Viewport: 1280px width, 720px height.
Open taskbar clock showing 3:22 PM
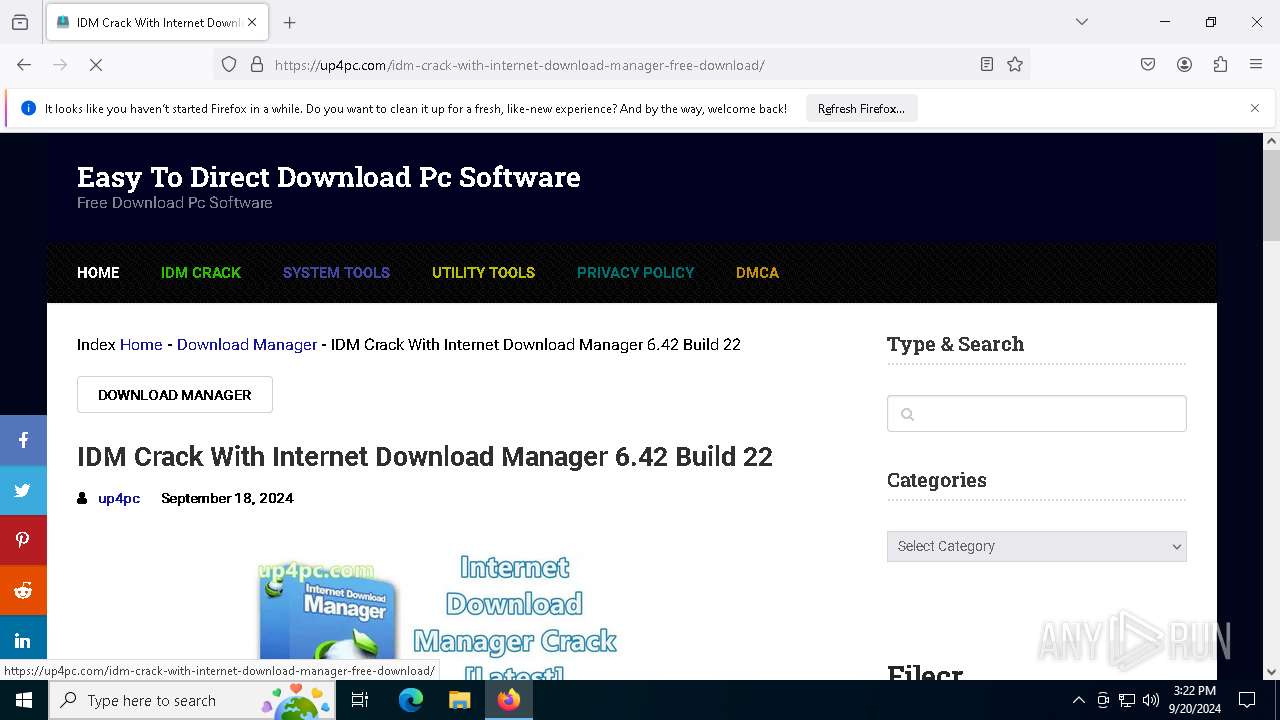pos(1194,700)
